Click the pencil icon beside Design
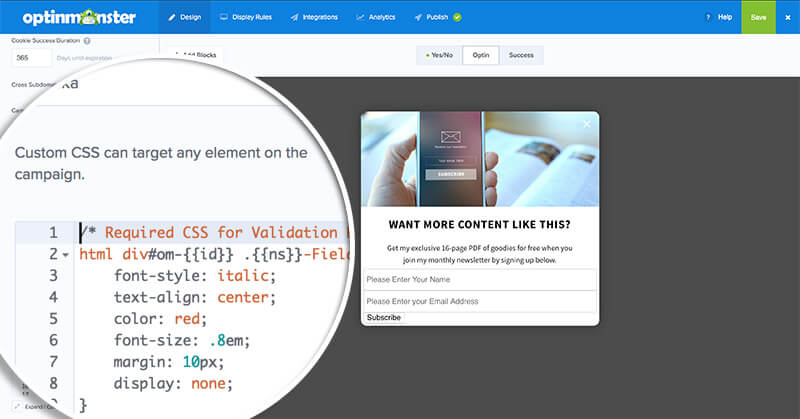Screen dimensions: 800x419 pyautogui.click(x=172, y=17)
